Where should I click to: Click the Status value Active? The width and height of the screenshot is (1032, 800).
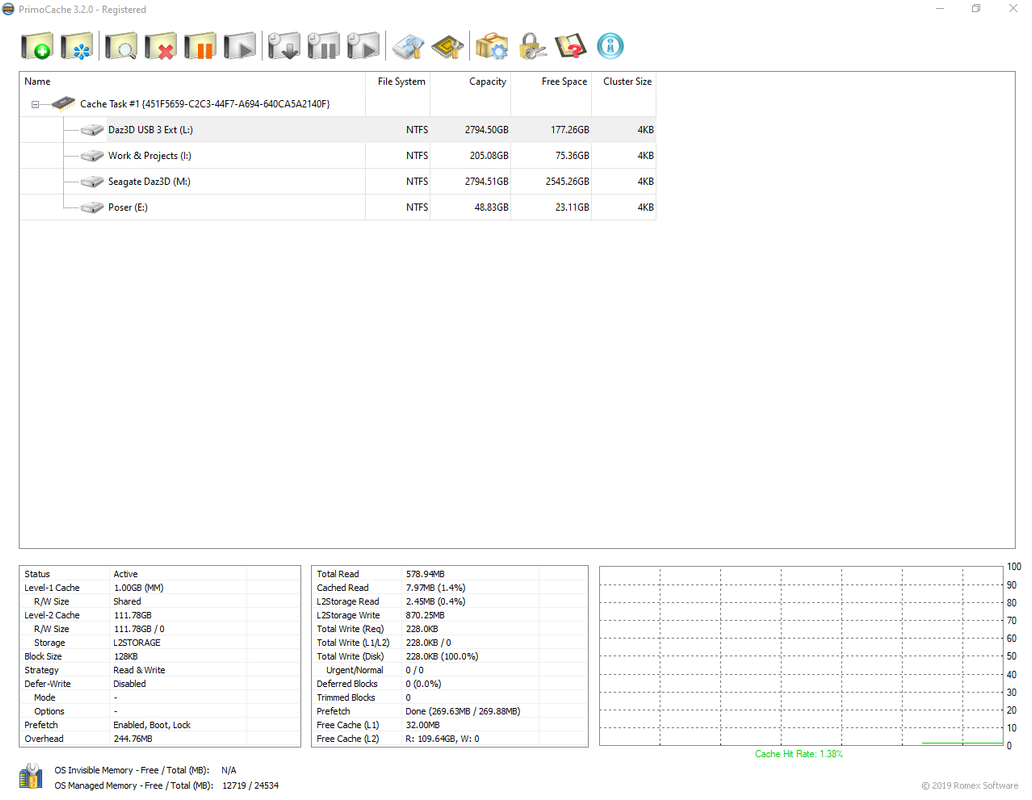[126, 574]
